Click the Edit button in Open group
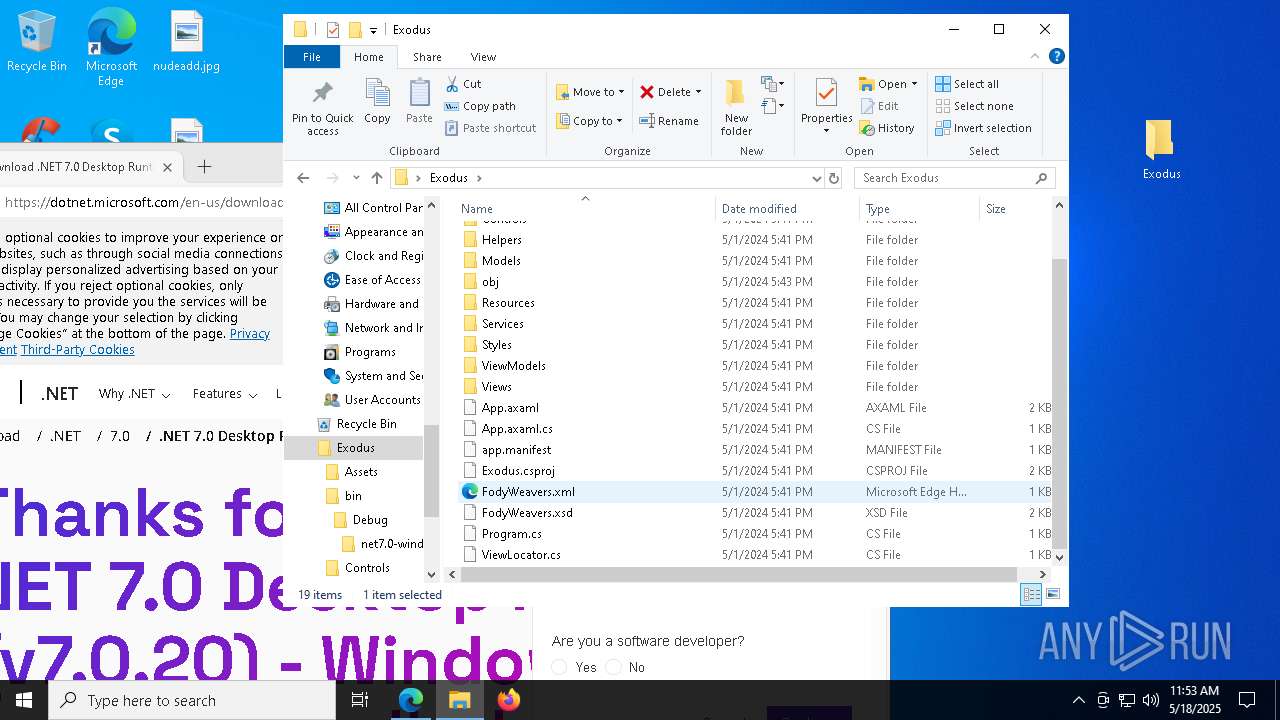The width and height of the screenshot is (1280, 720). pos(879,106)
